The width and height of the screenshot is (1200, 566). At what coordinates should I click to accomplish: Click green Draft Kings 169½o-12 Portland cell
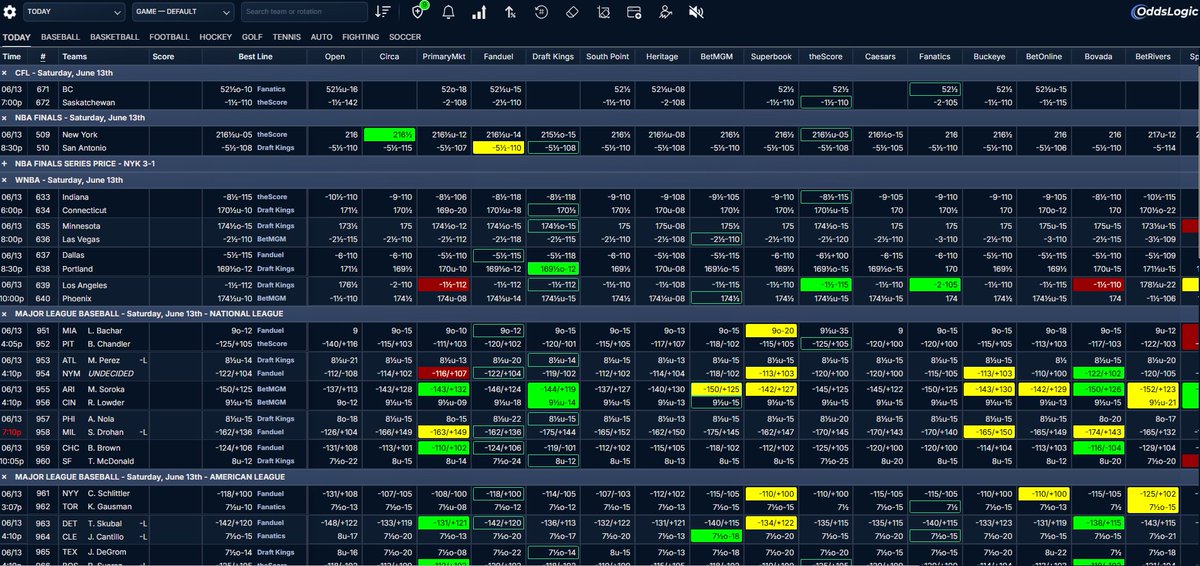tap(553, 269)
